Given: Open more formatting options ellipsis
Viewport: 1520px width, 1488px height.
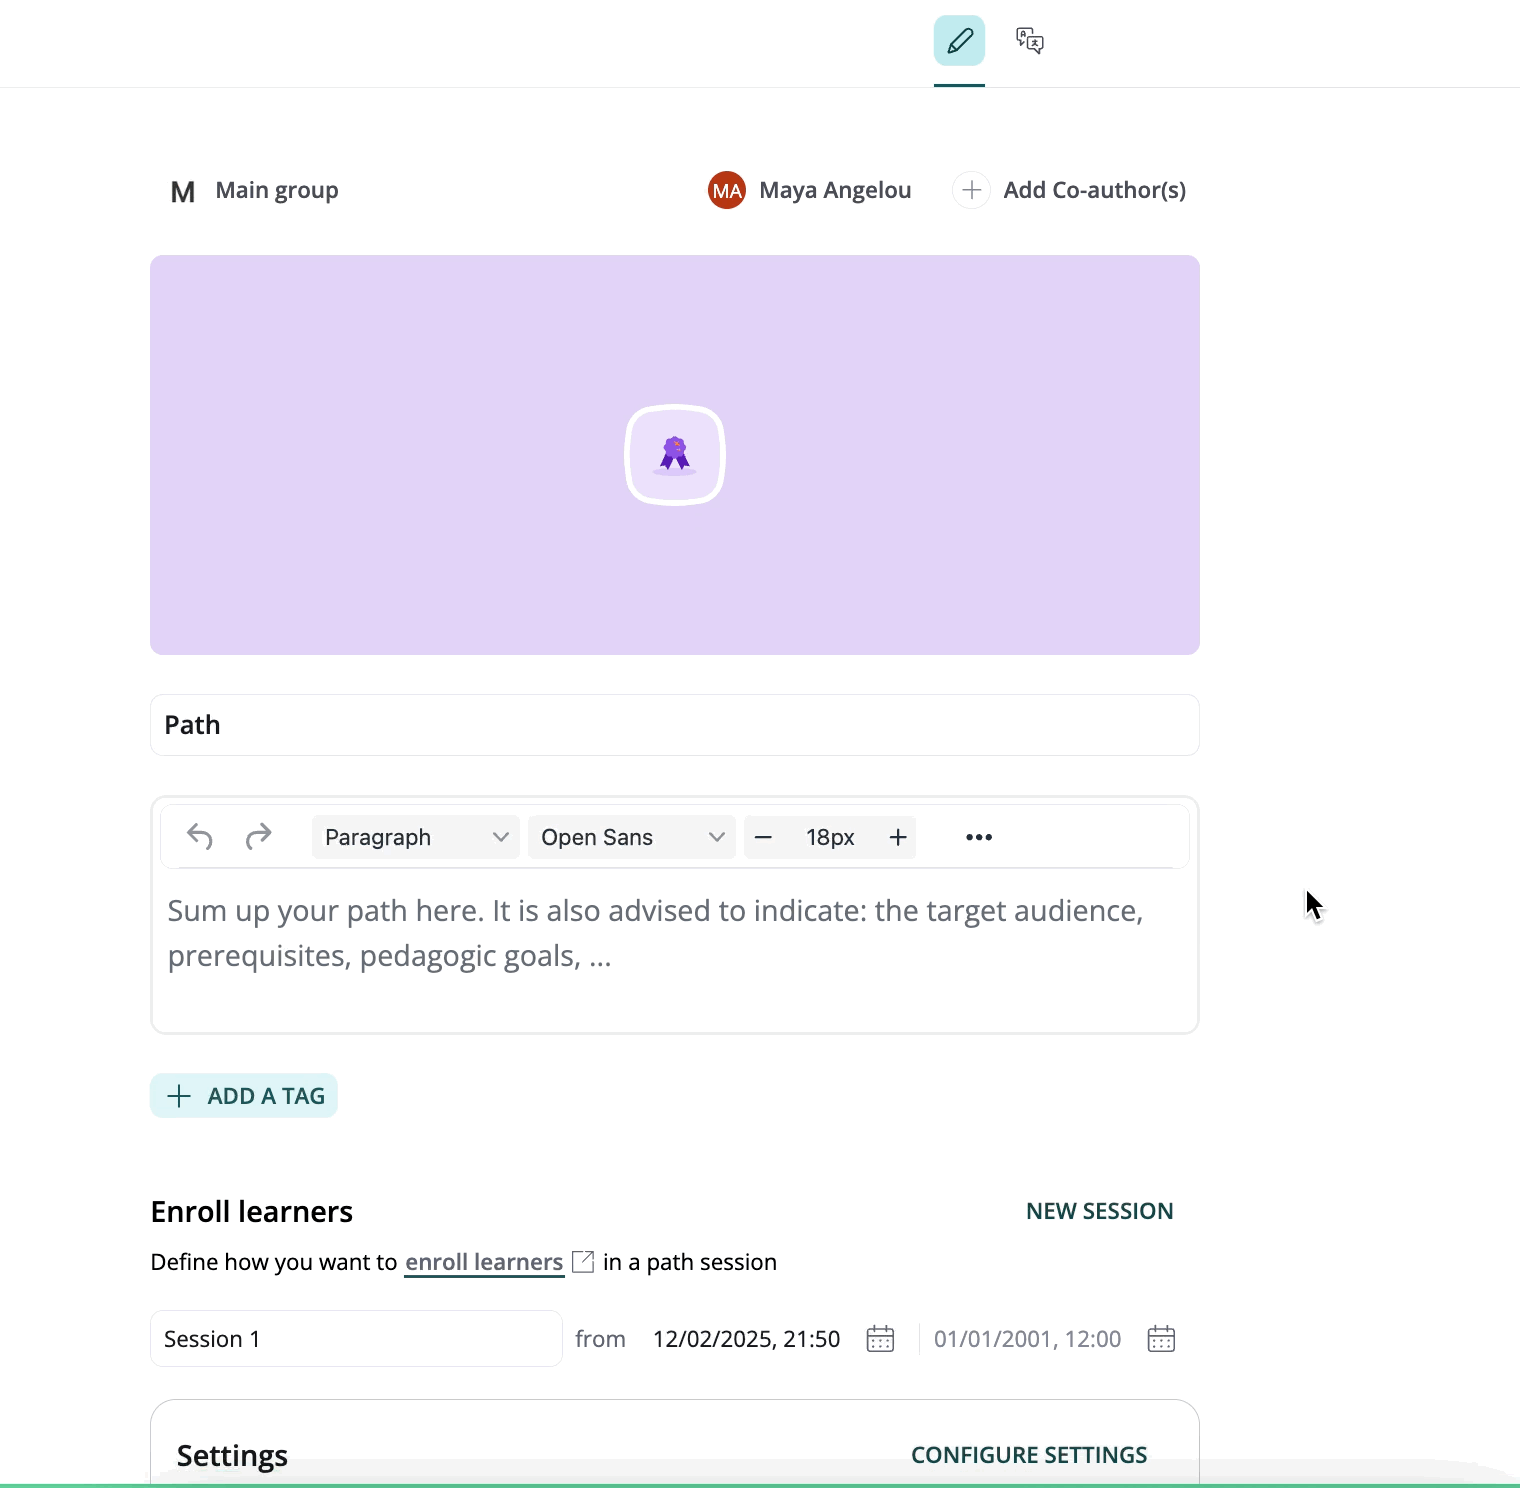Looking at the screenshot, I should pyautogui.click(x=979, y=837).
